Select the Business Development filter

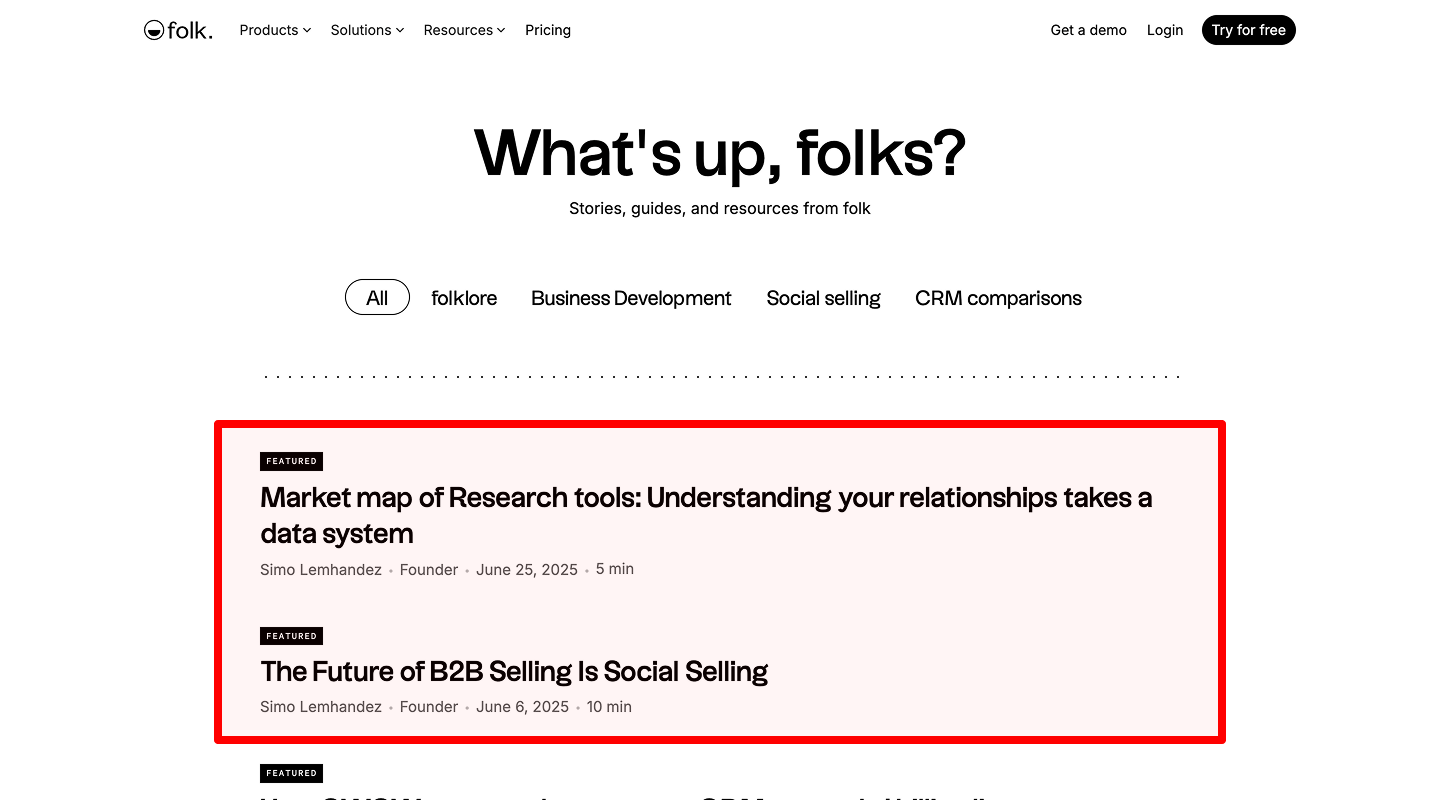631,297
